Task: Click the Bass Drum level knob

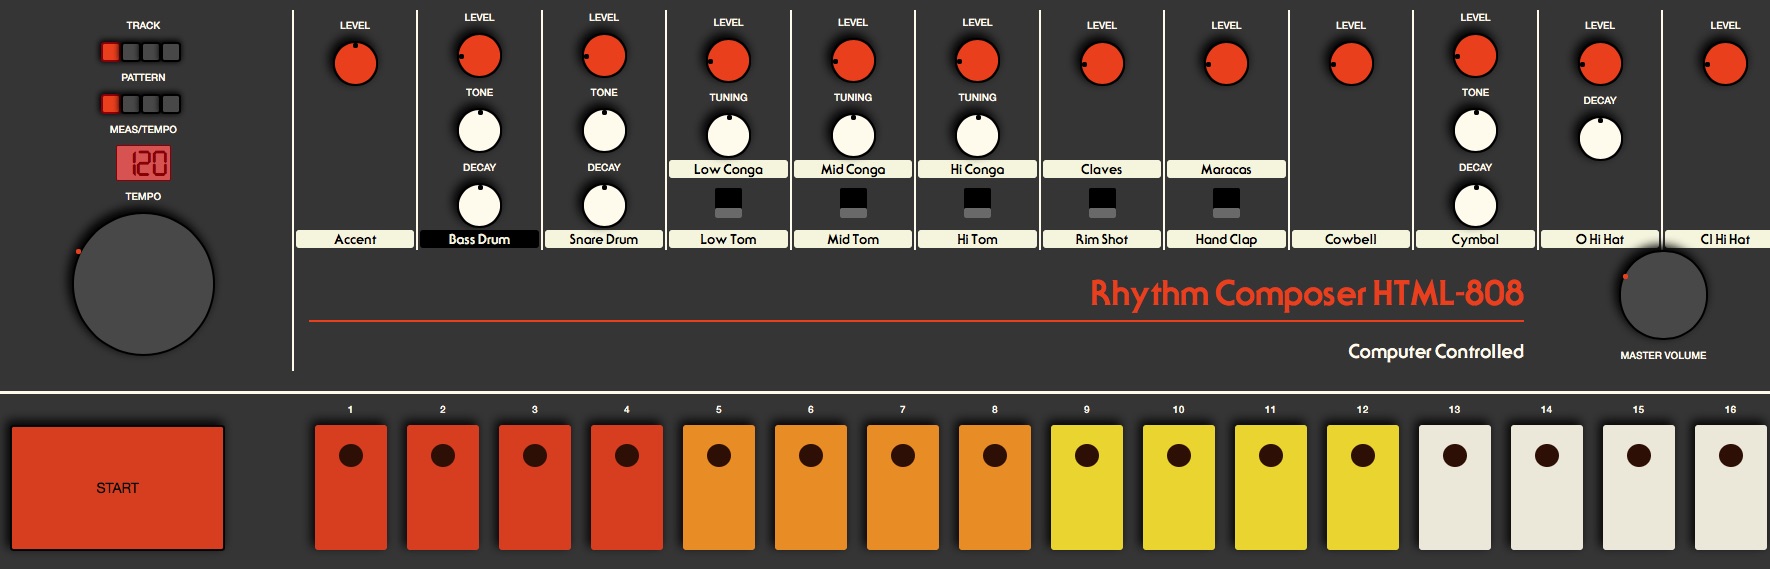Action: point(479,56)
